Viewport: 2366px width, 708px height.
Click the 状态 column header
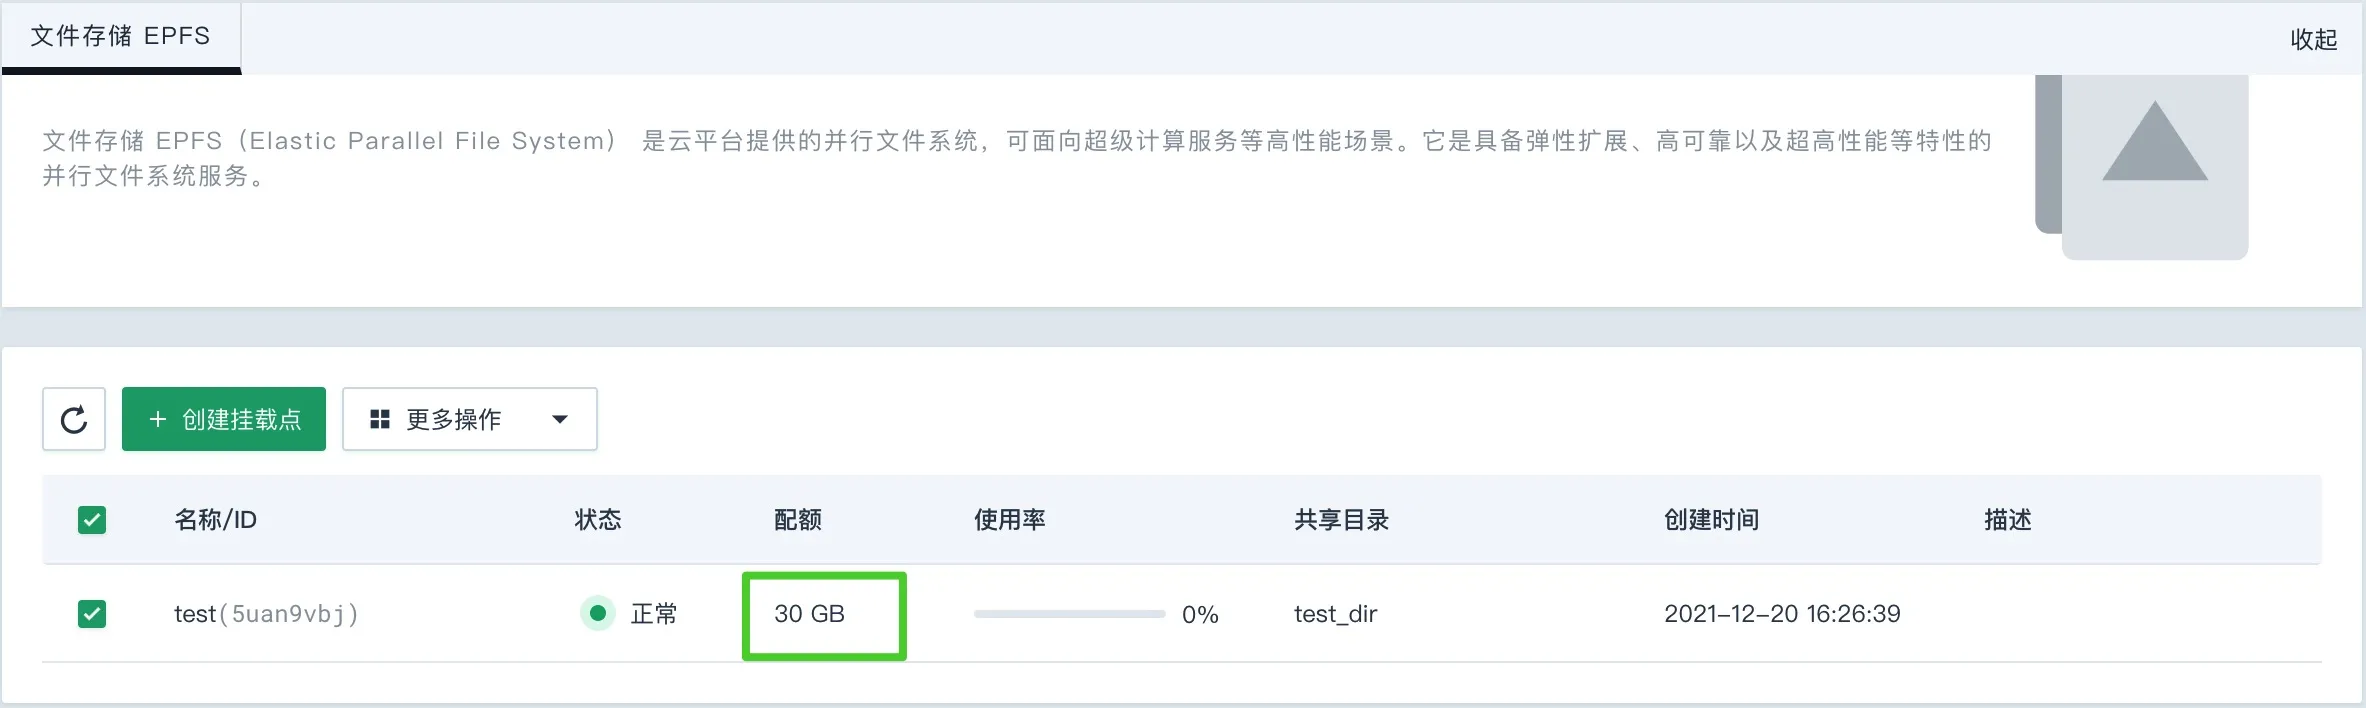coord(598,520)
